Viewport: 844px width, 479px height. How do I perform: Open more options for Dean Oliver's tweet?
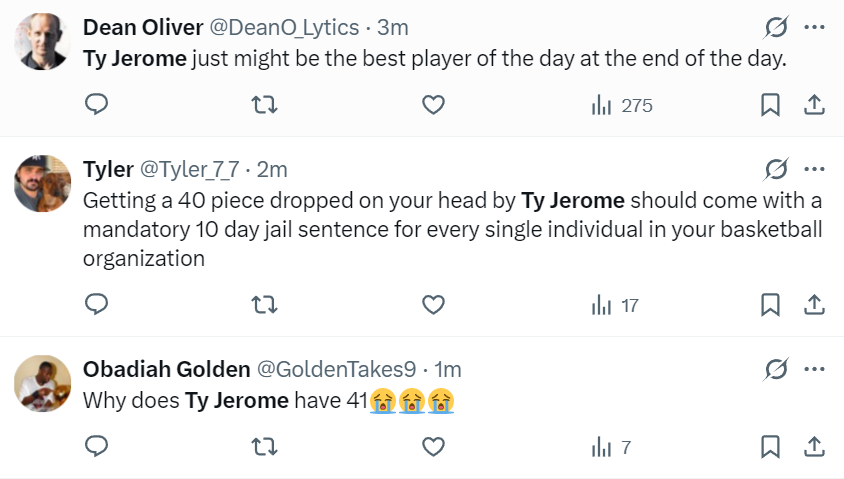[814, 27]
